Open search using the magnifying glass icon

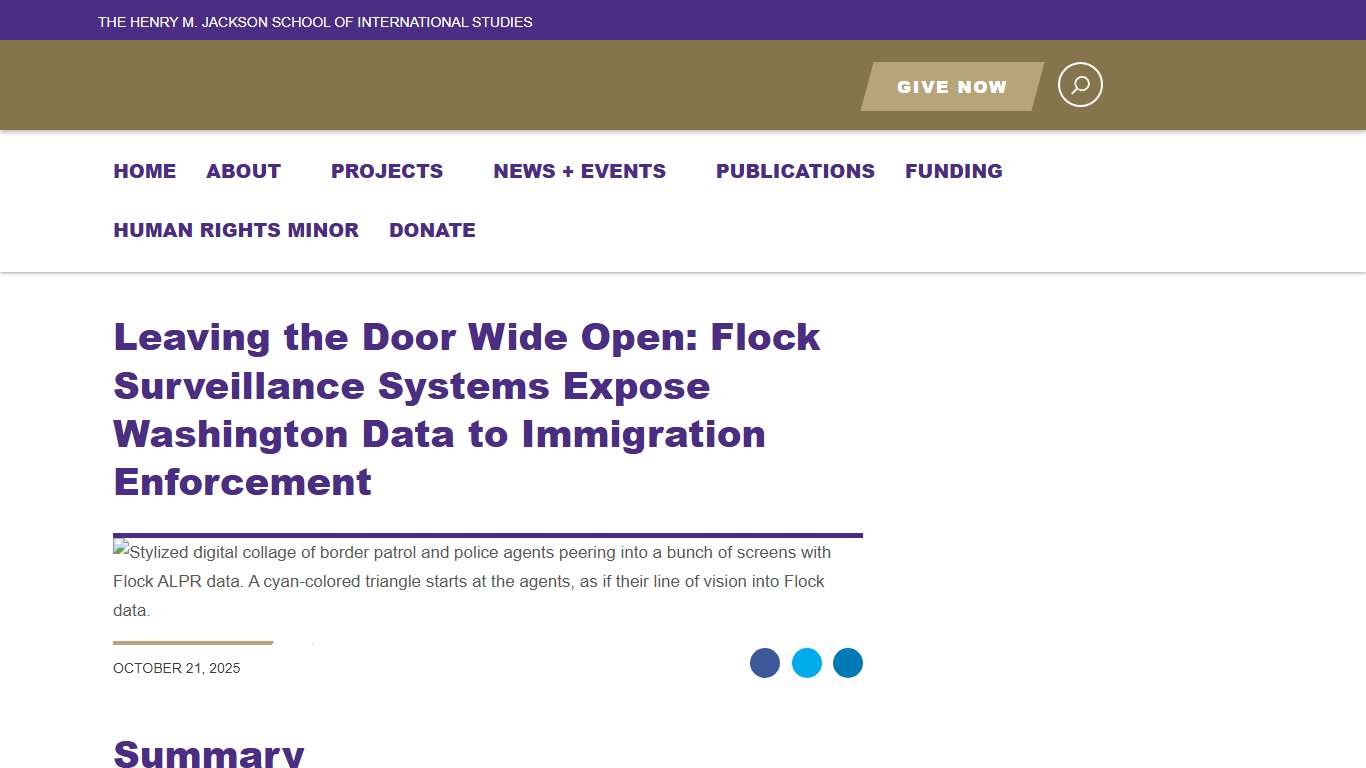point(1080,85)
